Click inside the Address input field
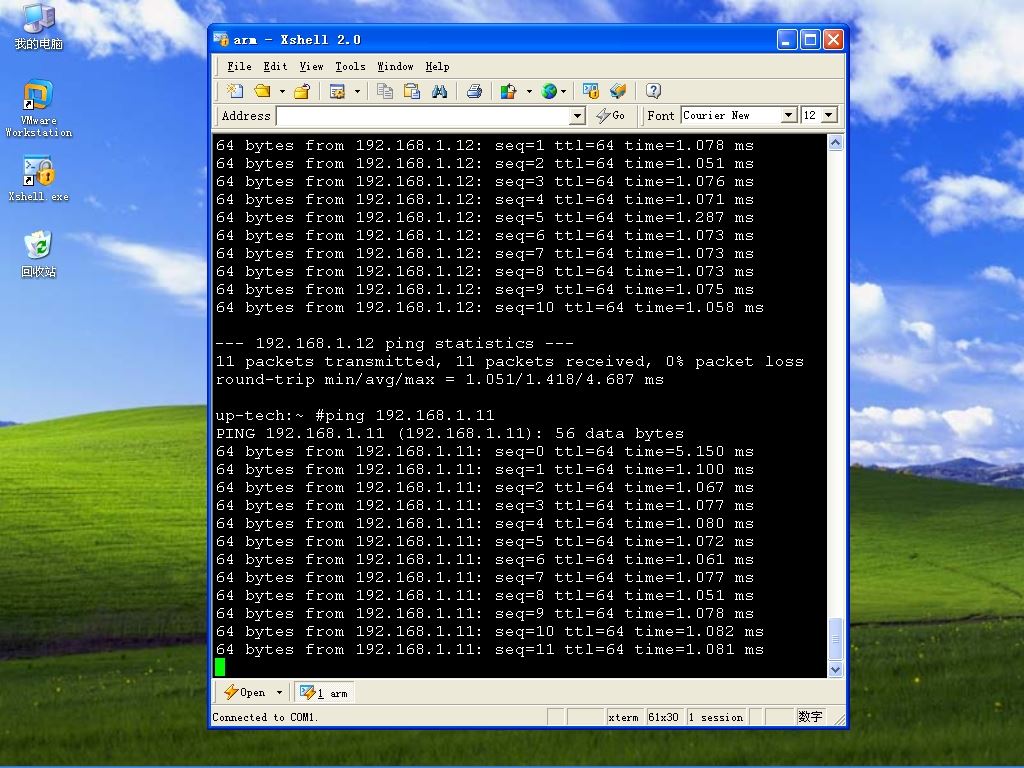Screen dimensions: 1024x768 (x=423, y=116)
